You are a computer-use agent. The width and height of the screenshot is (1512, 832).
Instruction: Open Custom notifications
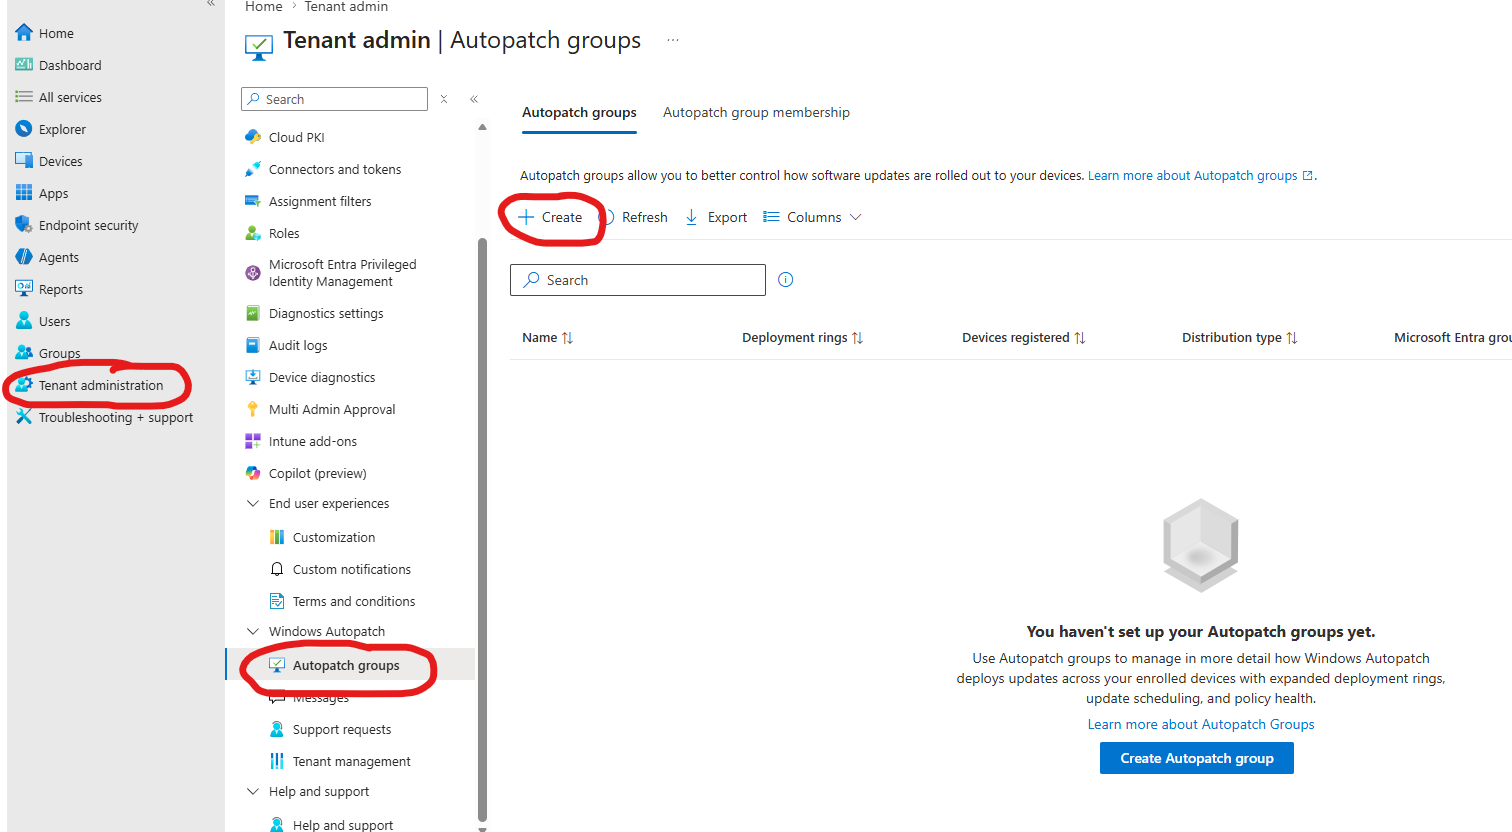pyautogui.click(x=351, y=569)
